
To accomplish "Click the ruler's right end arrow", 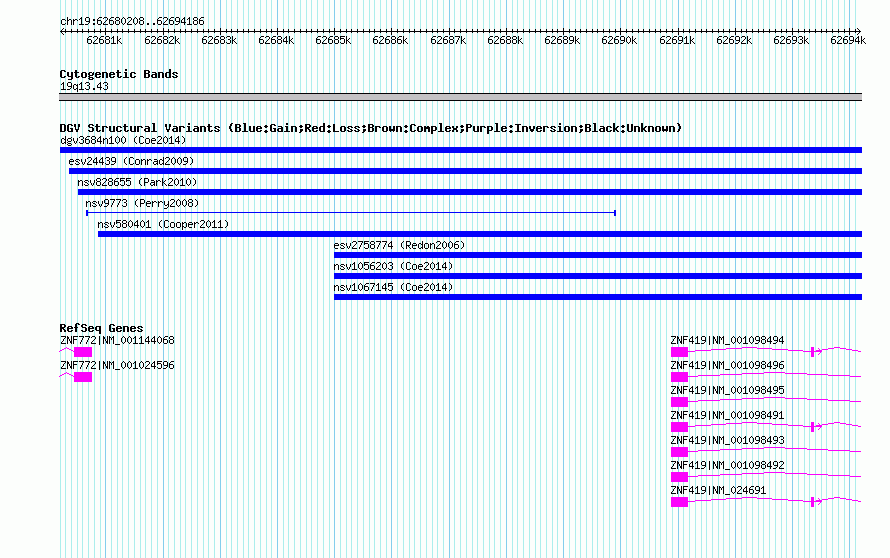I will point(859,31).
